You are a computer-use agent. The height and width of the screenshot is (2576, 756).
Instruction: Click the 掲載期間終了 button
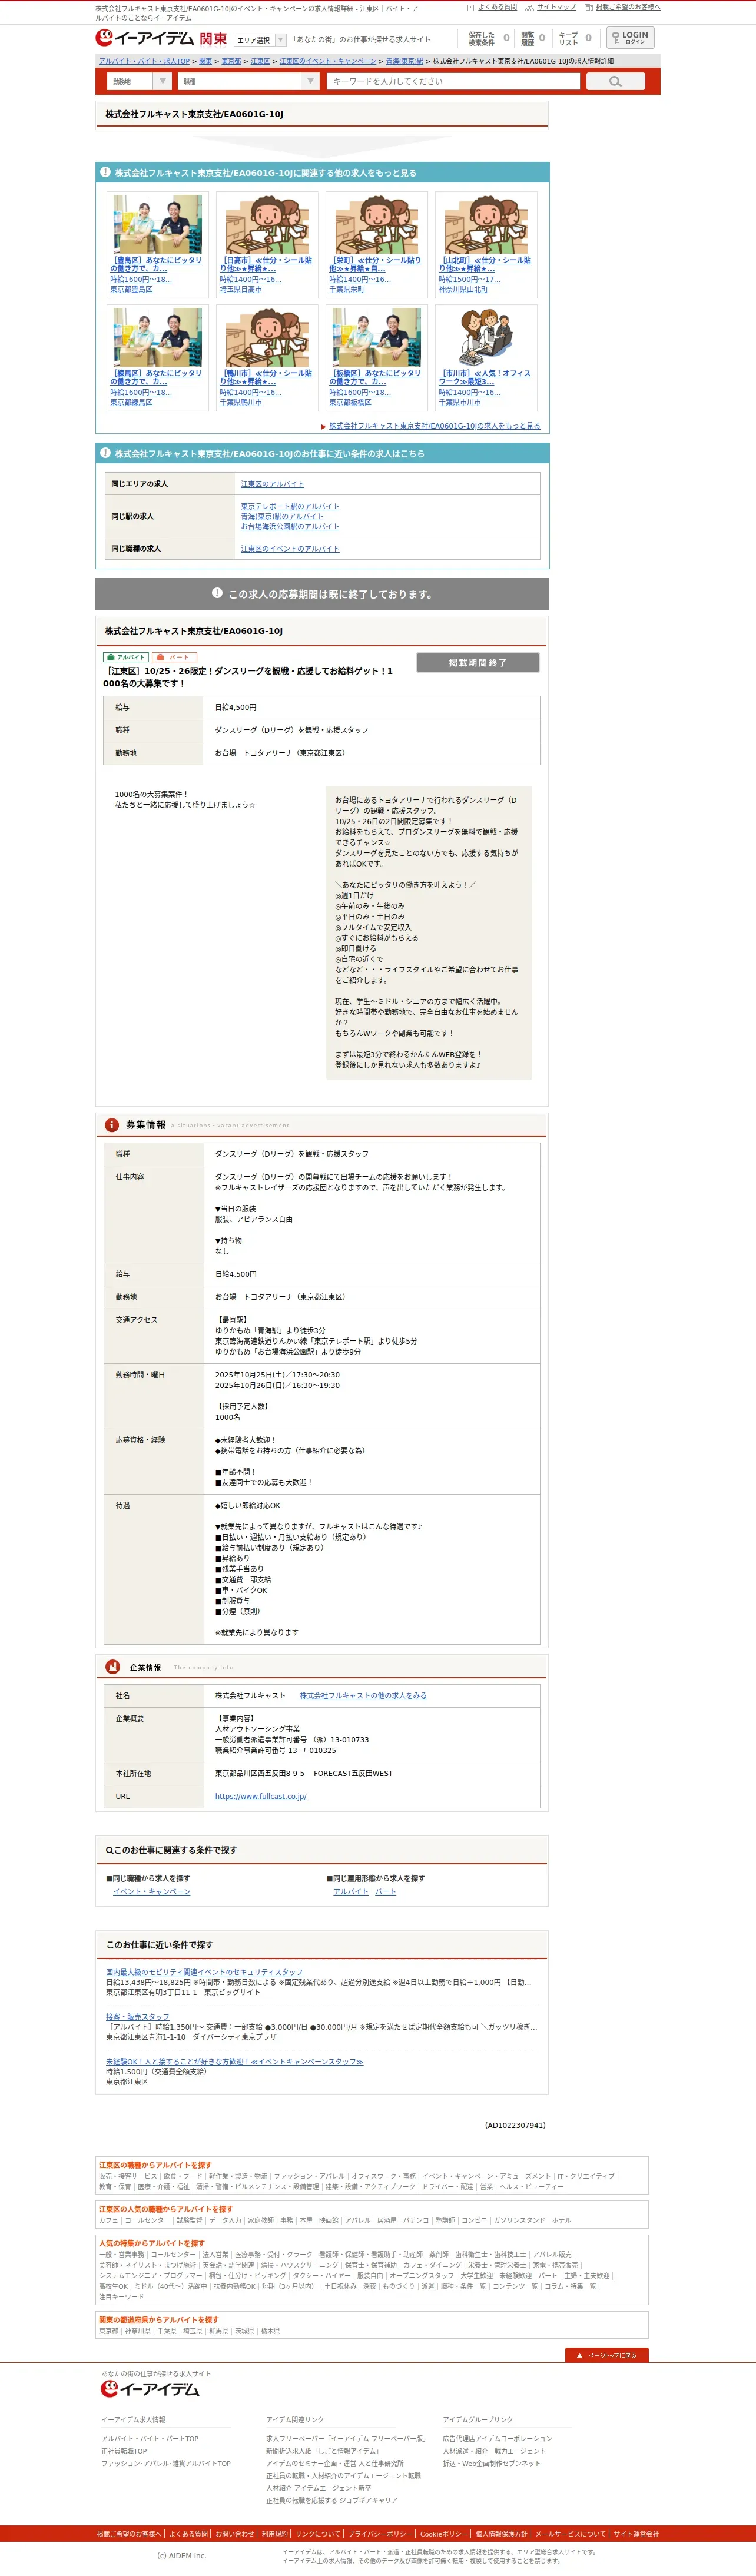[x=477, y=663]
